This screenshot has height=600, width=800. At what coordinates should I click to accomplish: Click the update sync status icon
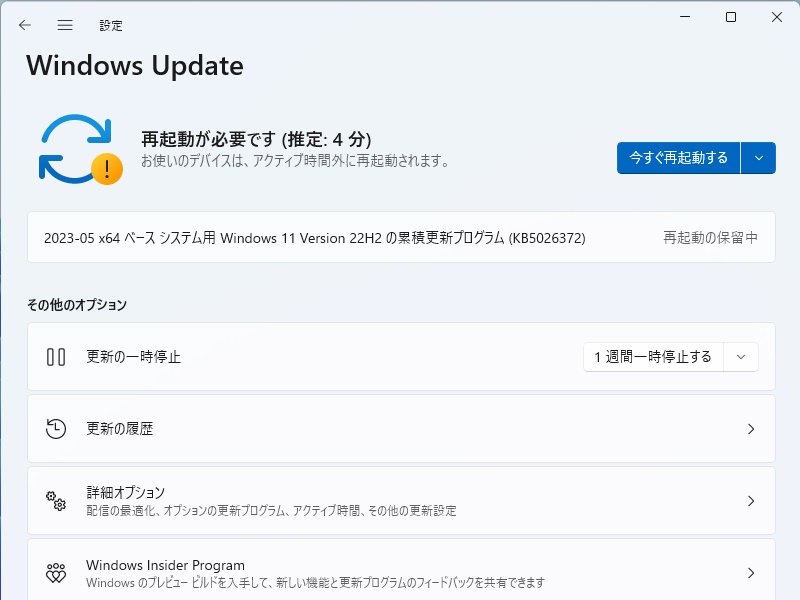pos(74,147)
